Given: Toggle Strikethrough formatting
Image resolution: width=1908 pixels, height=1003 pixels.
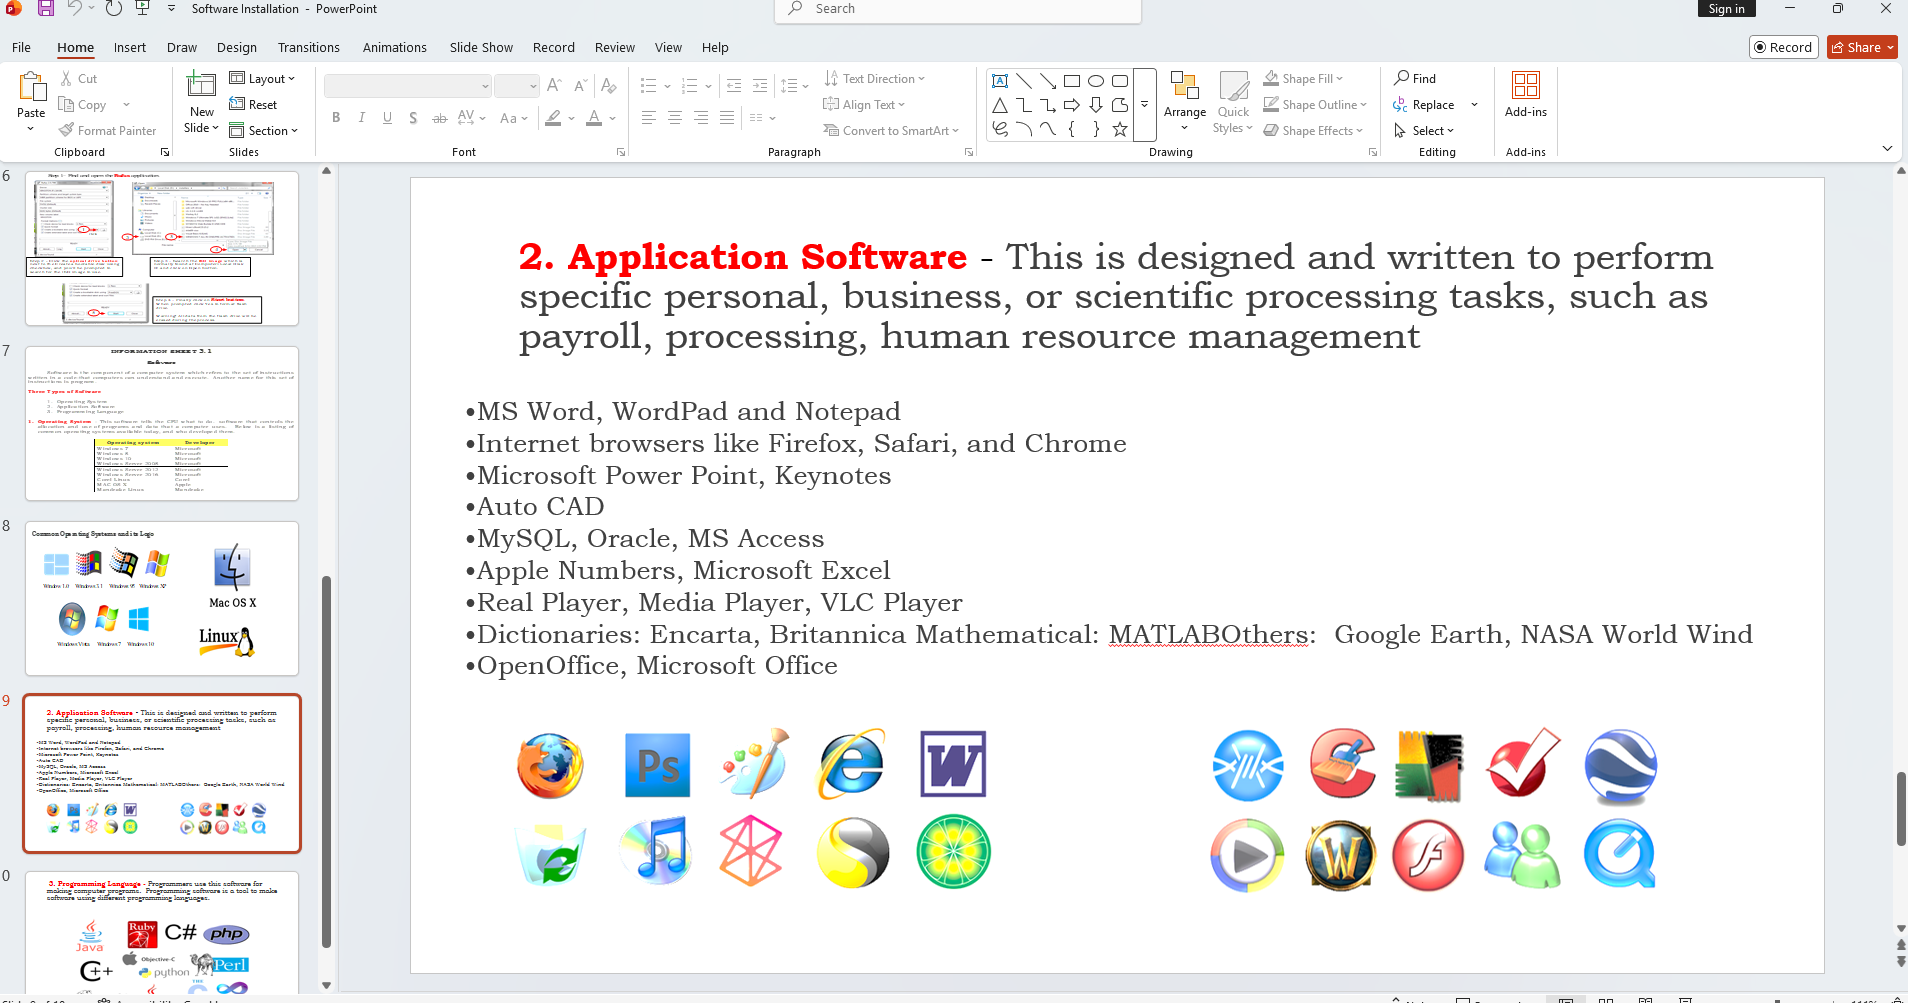Looking at the screenshot, I should 440,118.
